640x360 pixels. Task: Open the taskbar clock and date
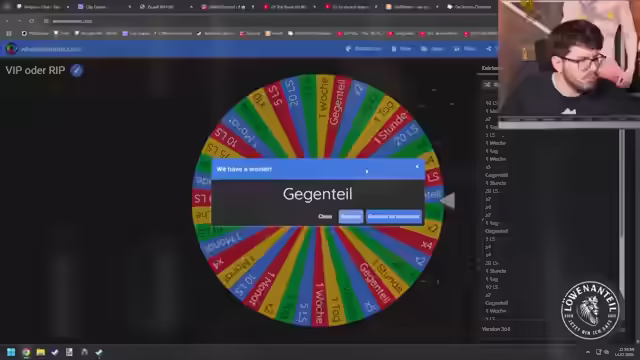coord(625,352)
